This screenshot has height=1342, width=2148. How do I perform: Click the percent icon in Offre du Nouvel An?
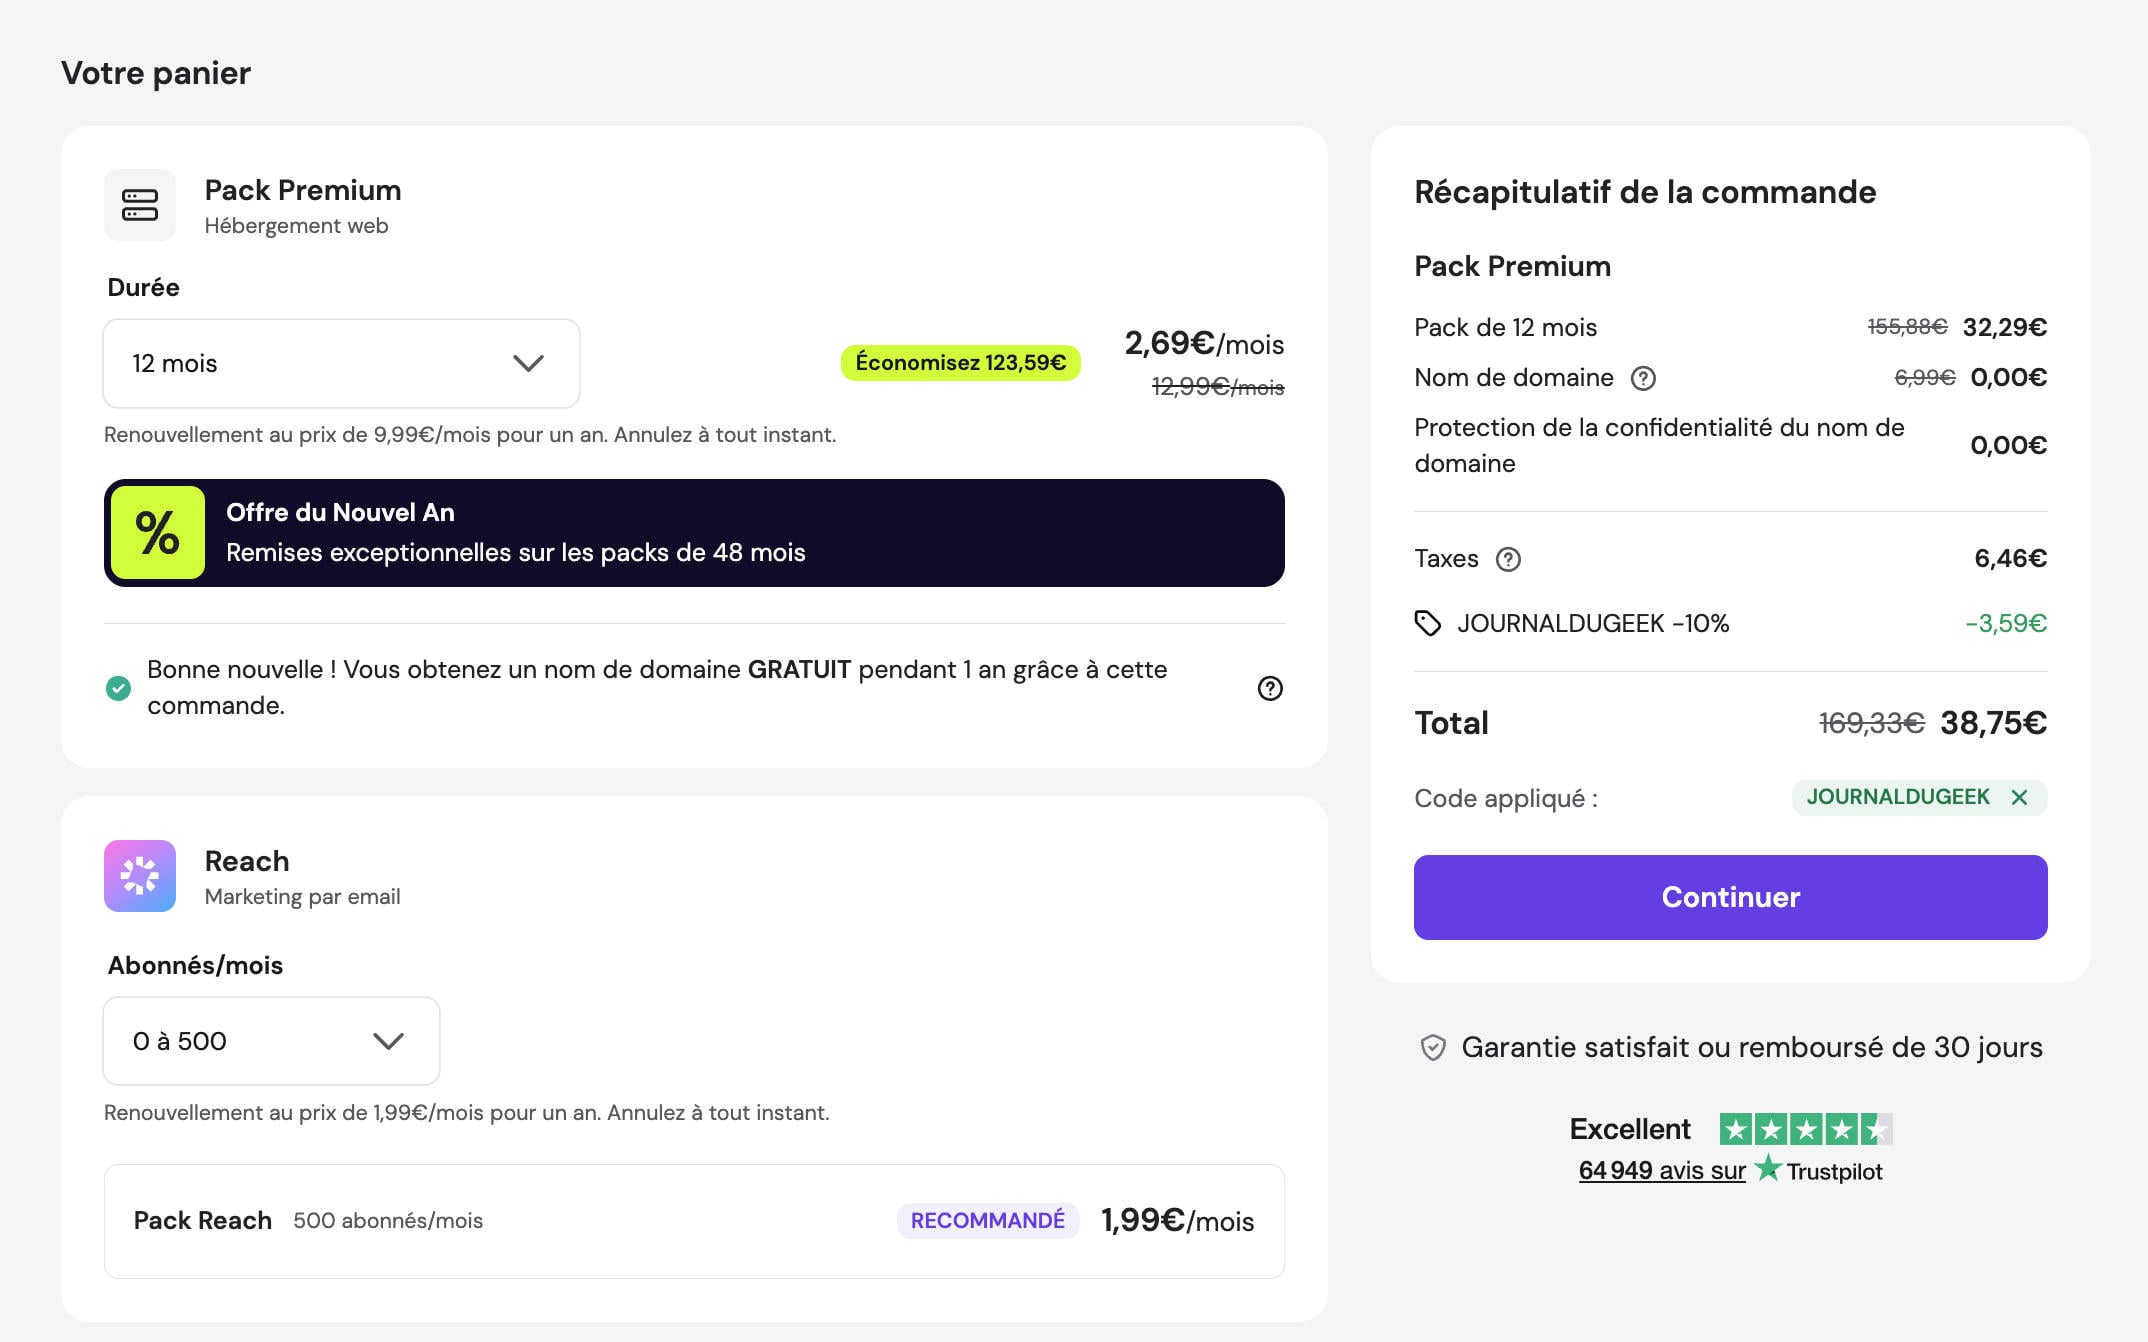click(158, 533)
